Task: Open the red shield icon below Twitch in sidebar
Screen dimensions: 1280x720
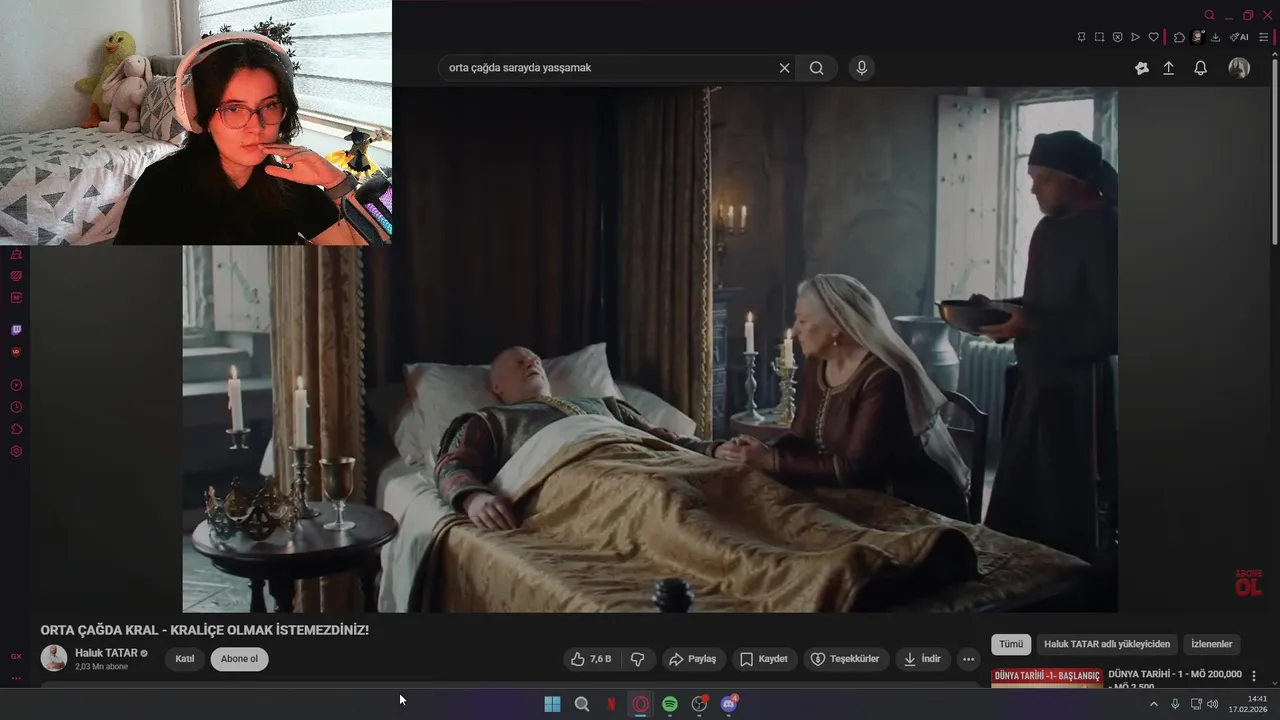Action: 16,352
